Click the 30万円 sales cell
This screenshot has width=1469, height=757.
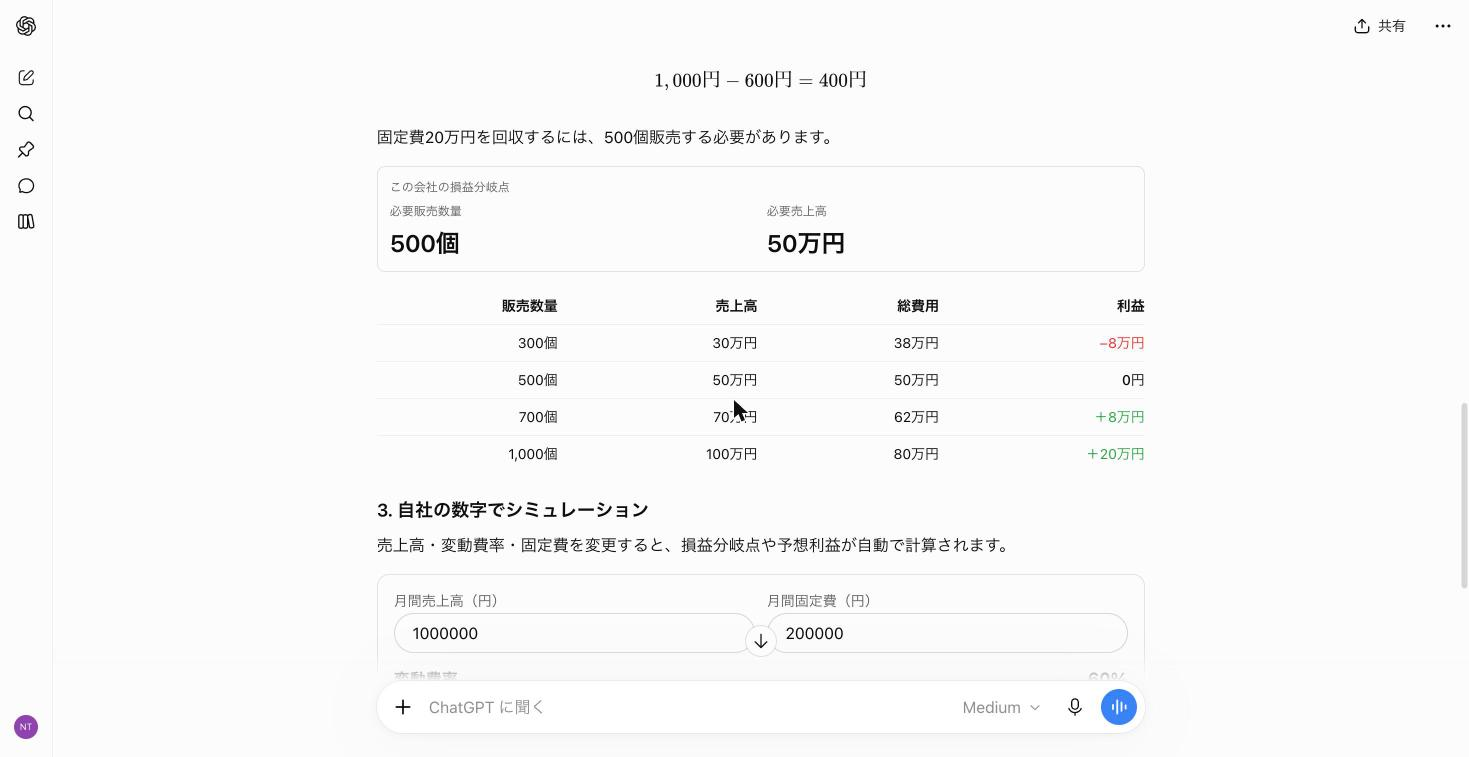[734, 343]
